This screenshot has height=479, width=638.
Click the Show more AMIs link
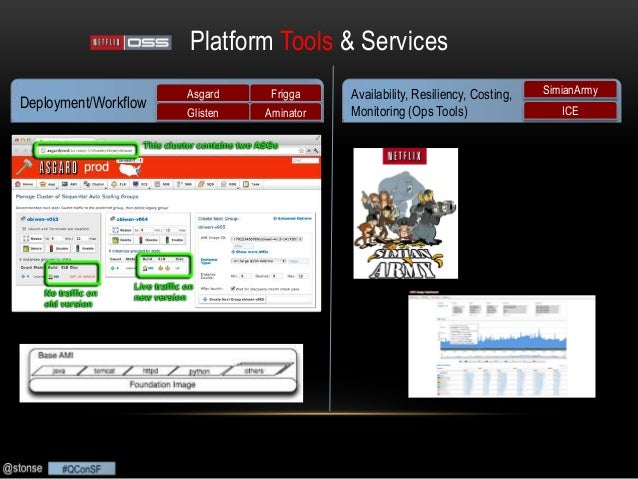249,252
